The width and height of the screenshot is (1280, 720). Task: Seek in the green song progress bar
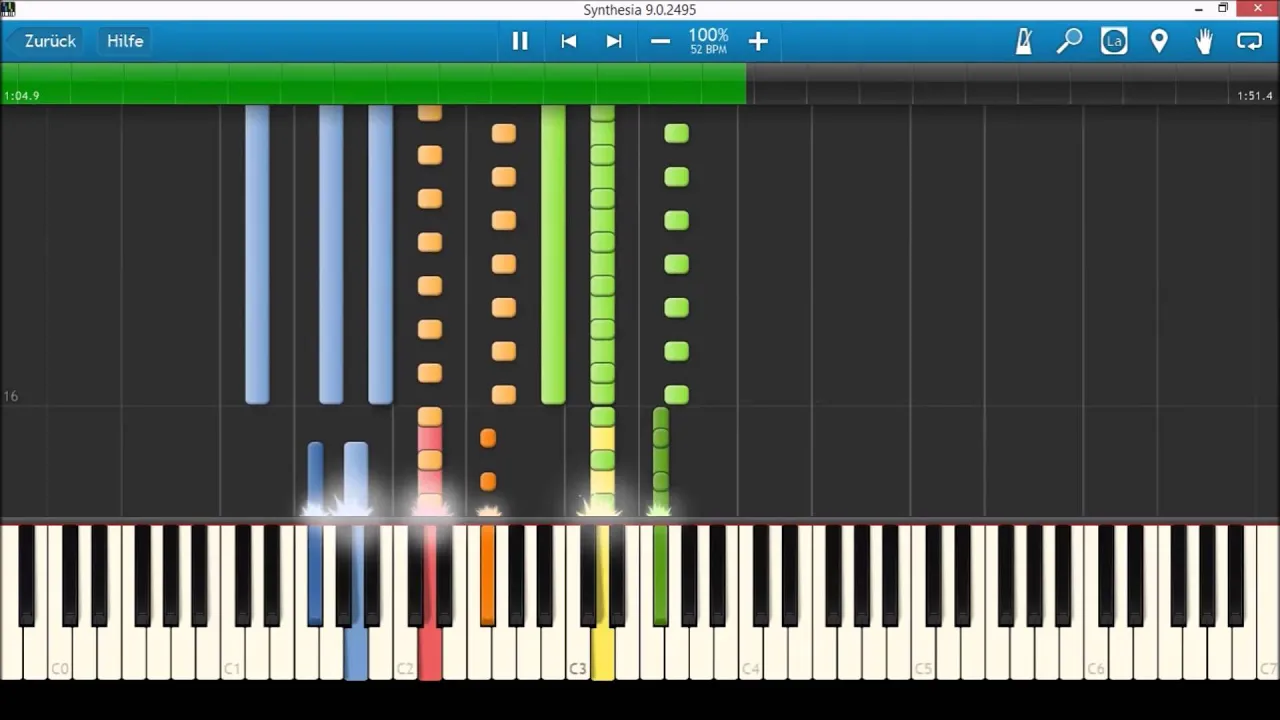coord(373,83)
